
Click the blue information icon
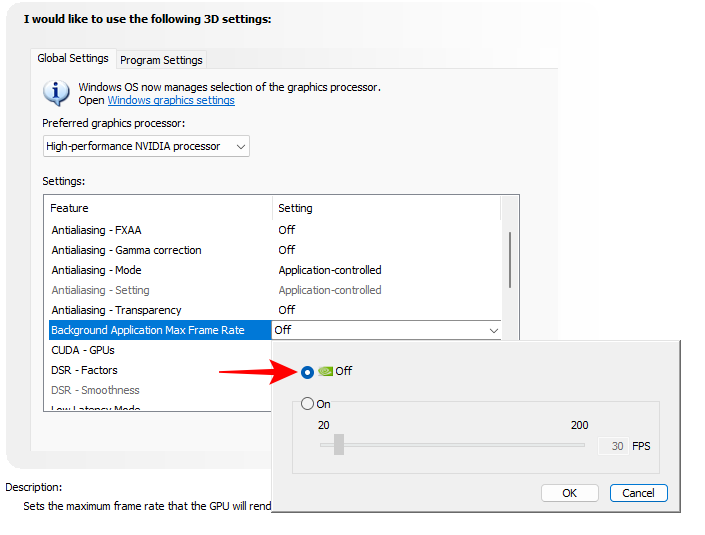(x=56, y=93)
